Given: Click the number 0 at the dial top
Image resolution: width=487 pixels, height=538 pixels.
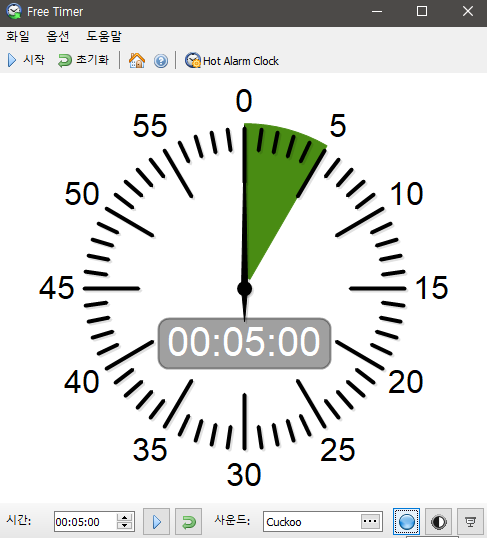Looking at the screenshot, I should [x=244, y=101].
